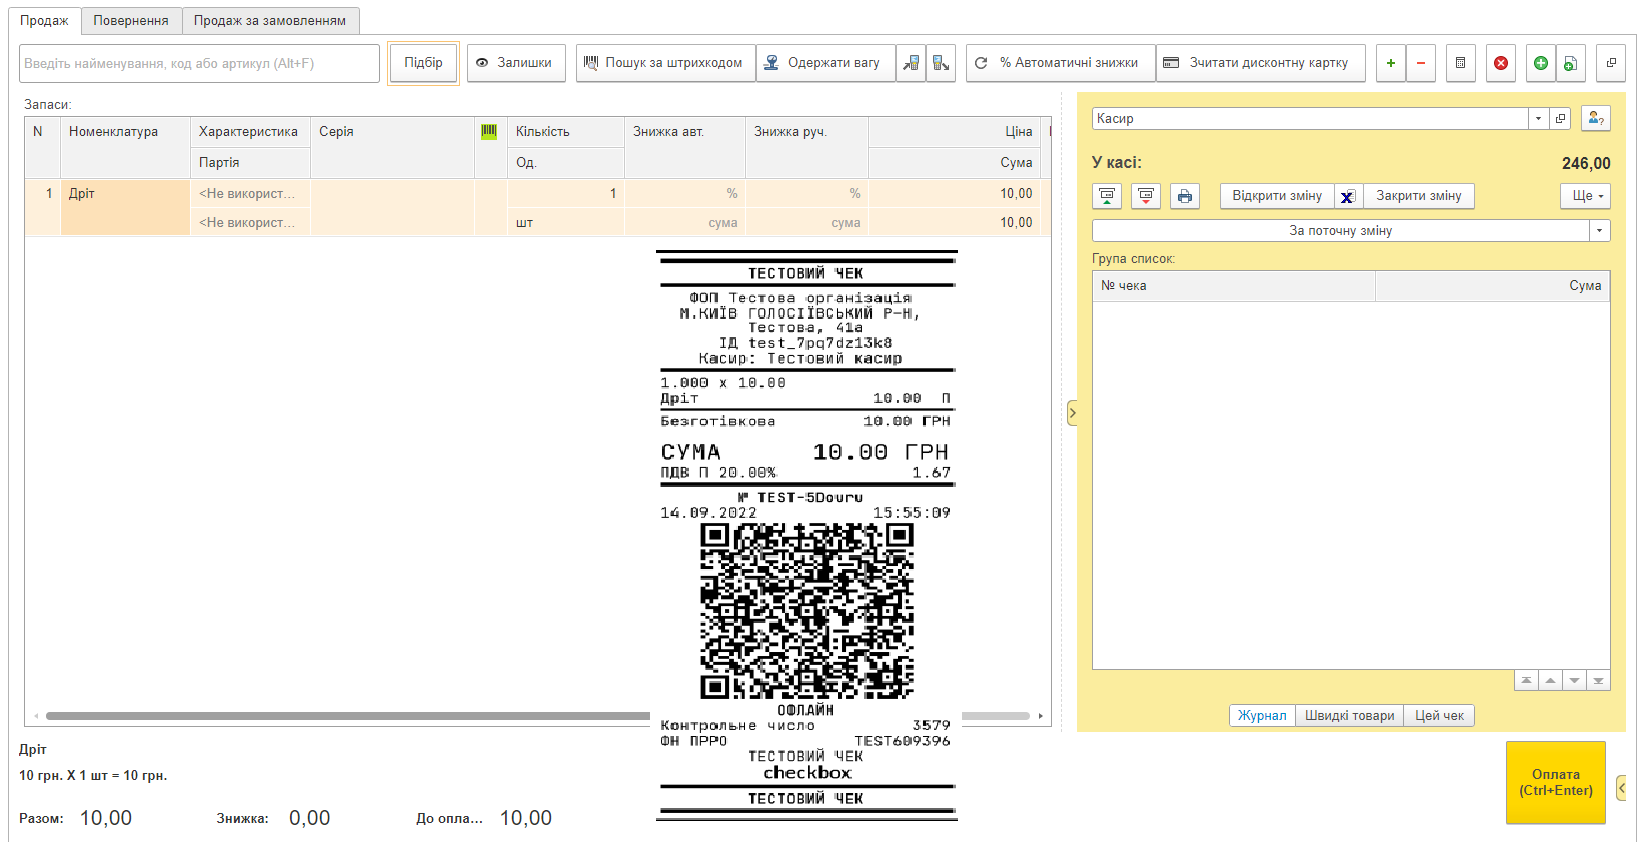Click the data terminal export icon with down-right arrow

941,63
